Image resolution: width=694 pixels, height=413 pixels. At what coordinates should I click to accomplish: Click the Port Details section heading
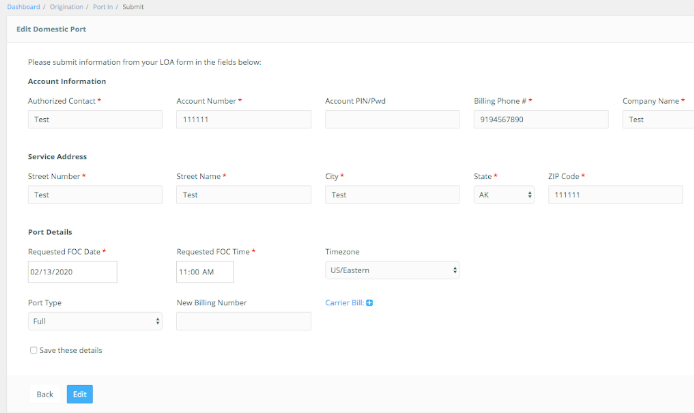coord(50,232)
